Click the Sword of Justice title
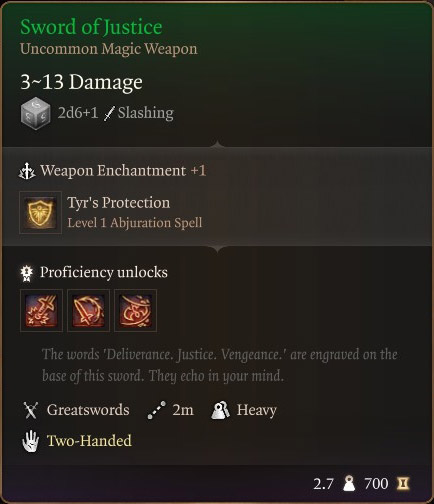 (x=91, y=27)
